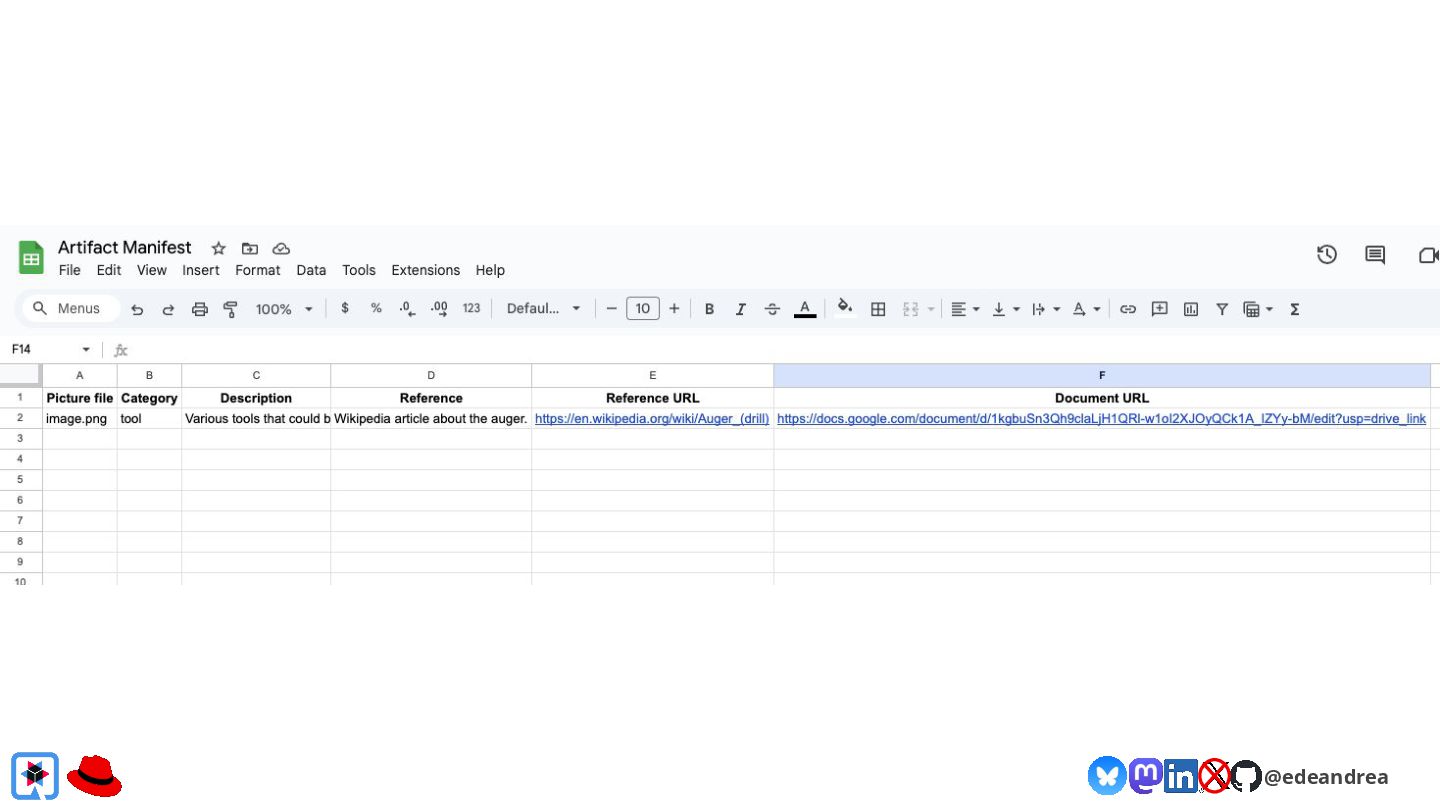Click the LinkedIn social icon
The width and height of the screenshot is (1440, 810).
[1181, 776]
